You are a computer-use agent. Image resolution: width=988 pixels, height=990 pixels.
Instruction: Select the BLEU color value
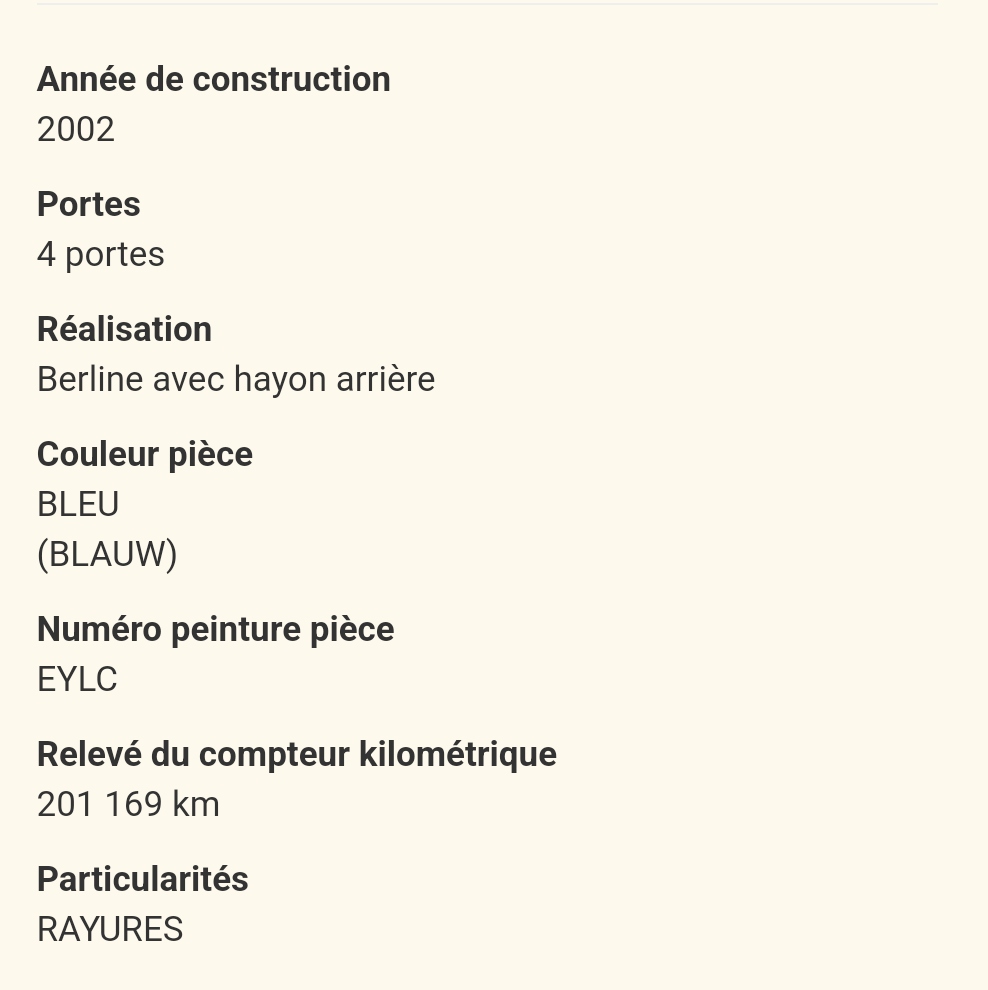click(78, 504)
